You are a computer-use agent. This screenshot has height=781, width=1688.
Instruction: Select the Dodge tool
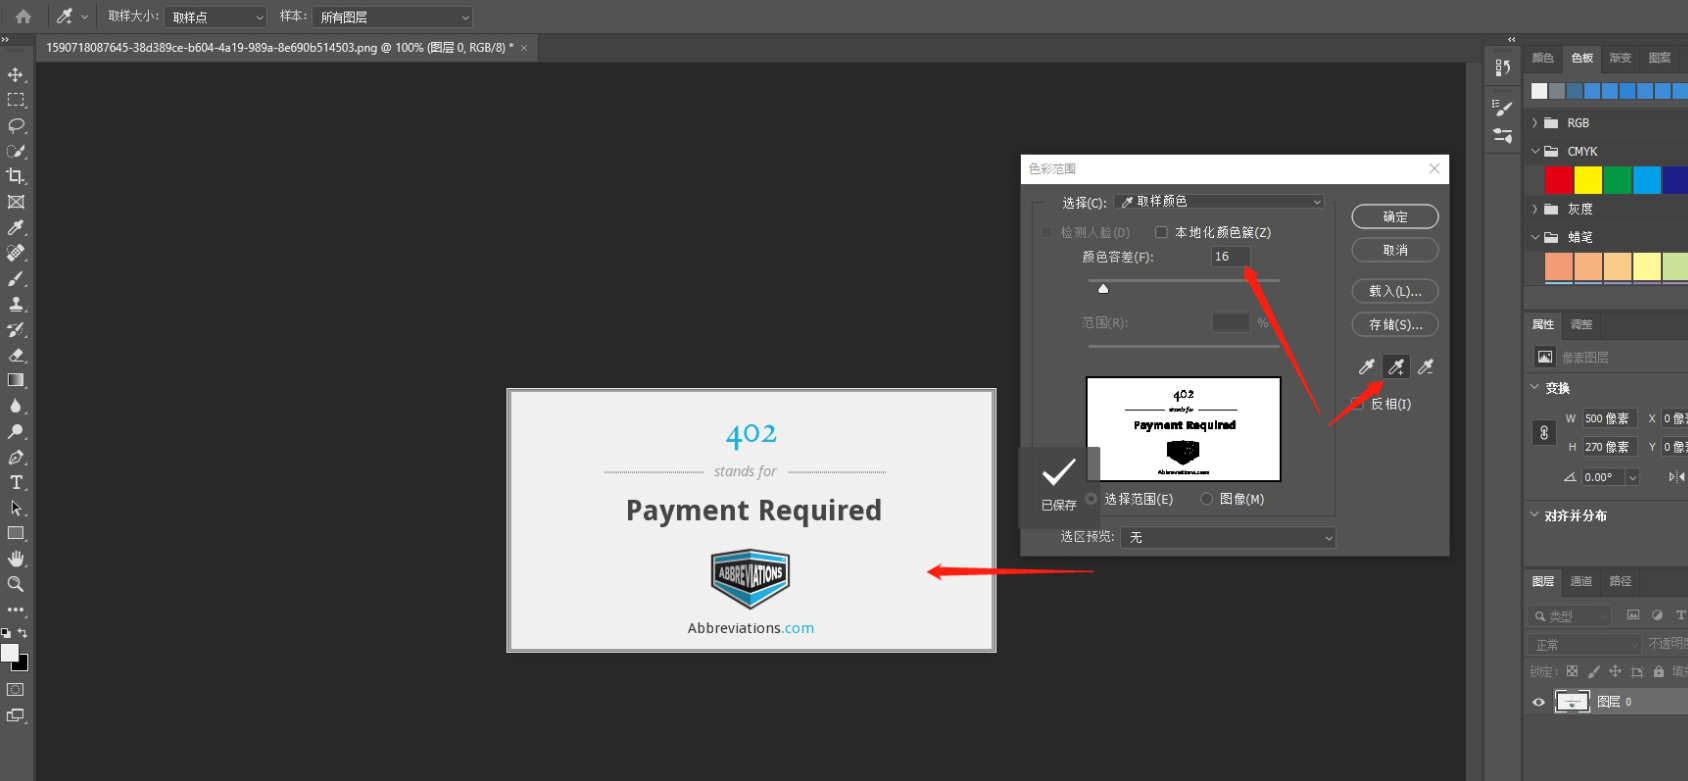coord(16,431)
